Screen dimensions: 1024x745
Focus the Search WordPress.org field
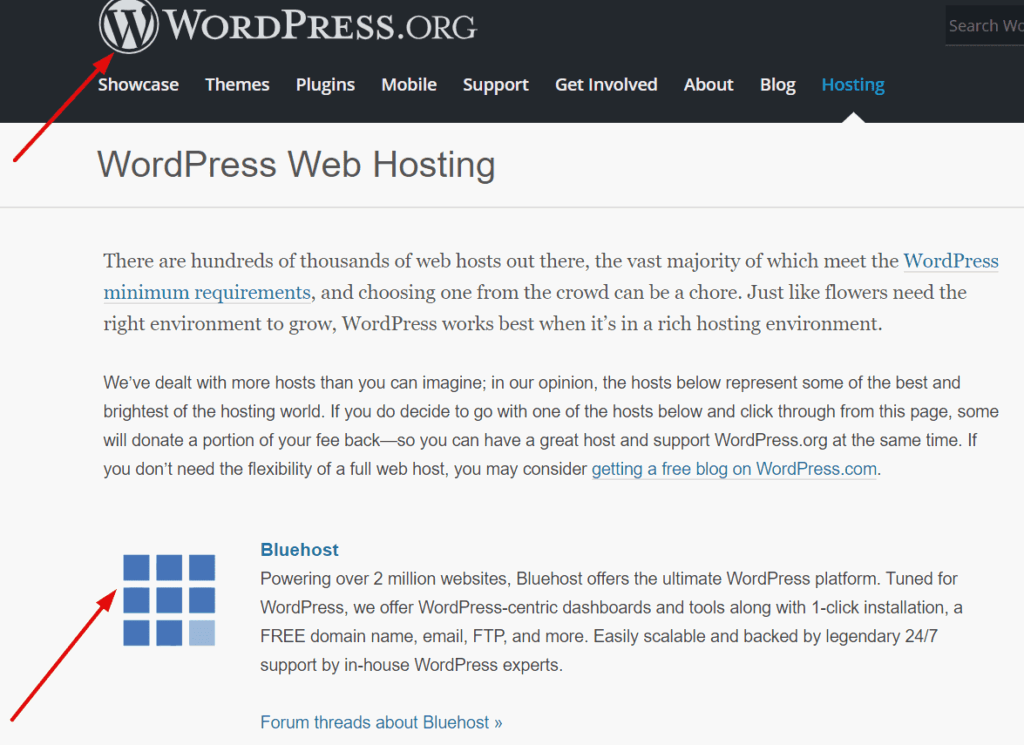coord(985,25)
